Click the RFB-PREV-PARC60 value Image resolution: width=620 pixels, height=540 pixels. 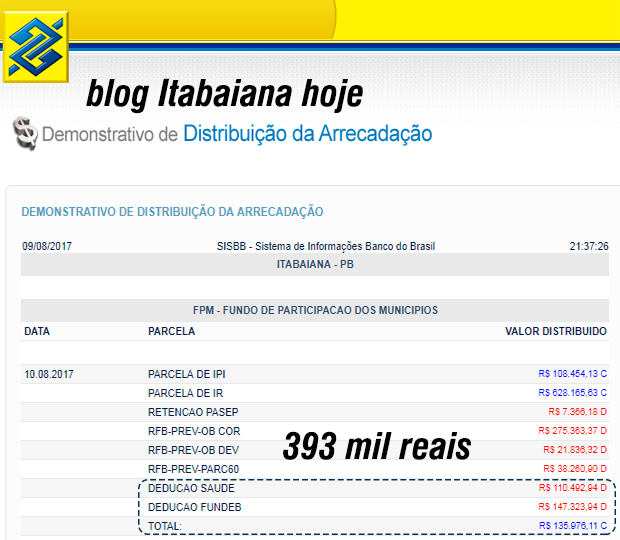tap(575, 468)
